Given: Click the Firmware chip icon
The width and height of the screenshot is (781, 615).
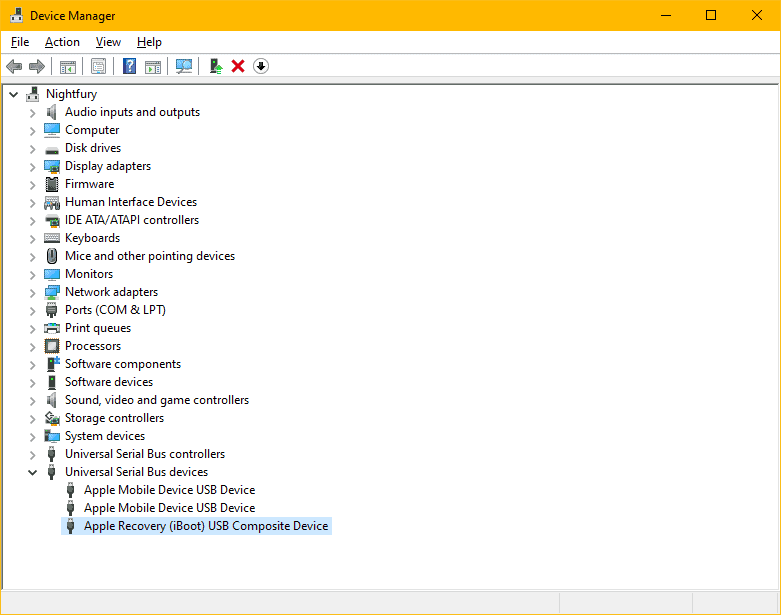Looking at the screenshot, I should (52, 184).
